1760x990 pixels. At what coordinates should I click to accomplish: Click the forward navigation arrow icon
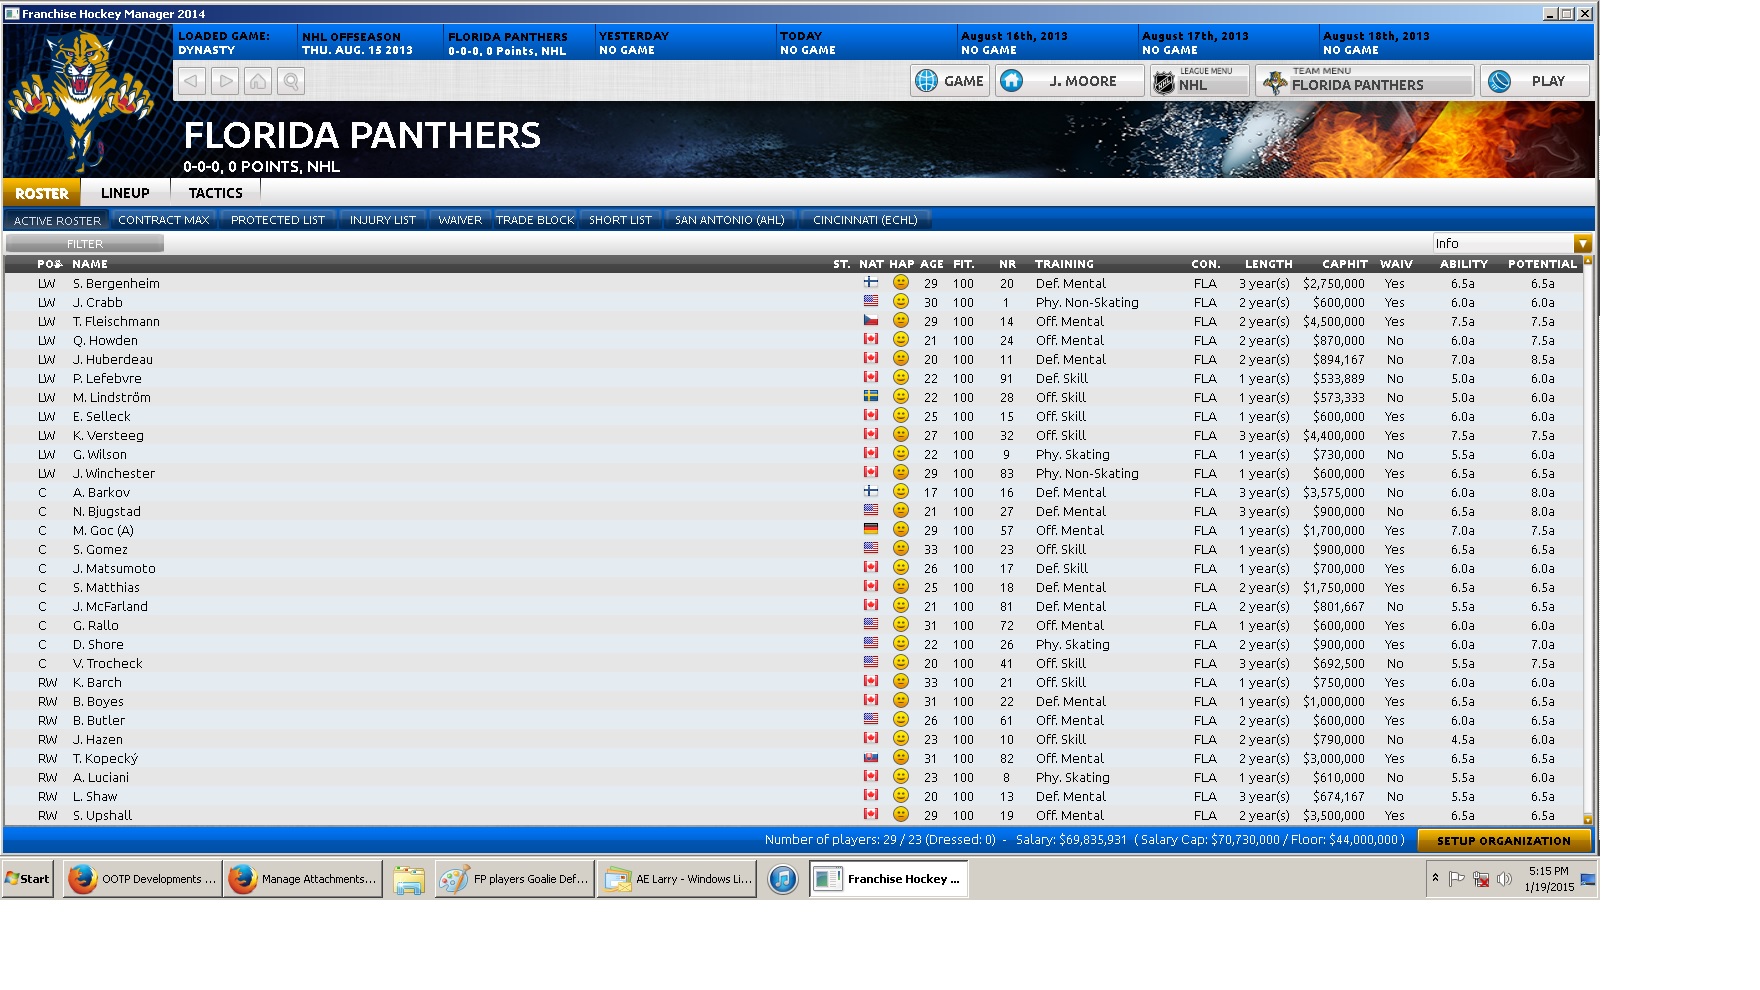[x=225, y=81]
